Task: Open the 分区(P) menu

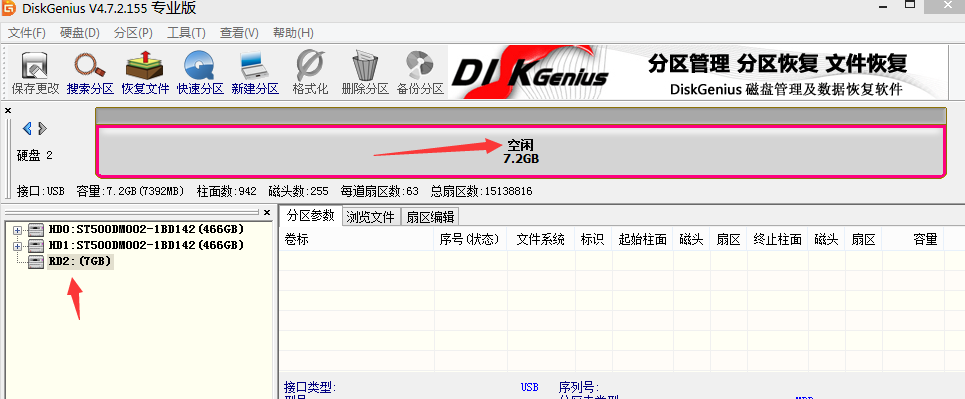Action: pos(134,33)
